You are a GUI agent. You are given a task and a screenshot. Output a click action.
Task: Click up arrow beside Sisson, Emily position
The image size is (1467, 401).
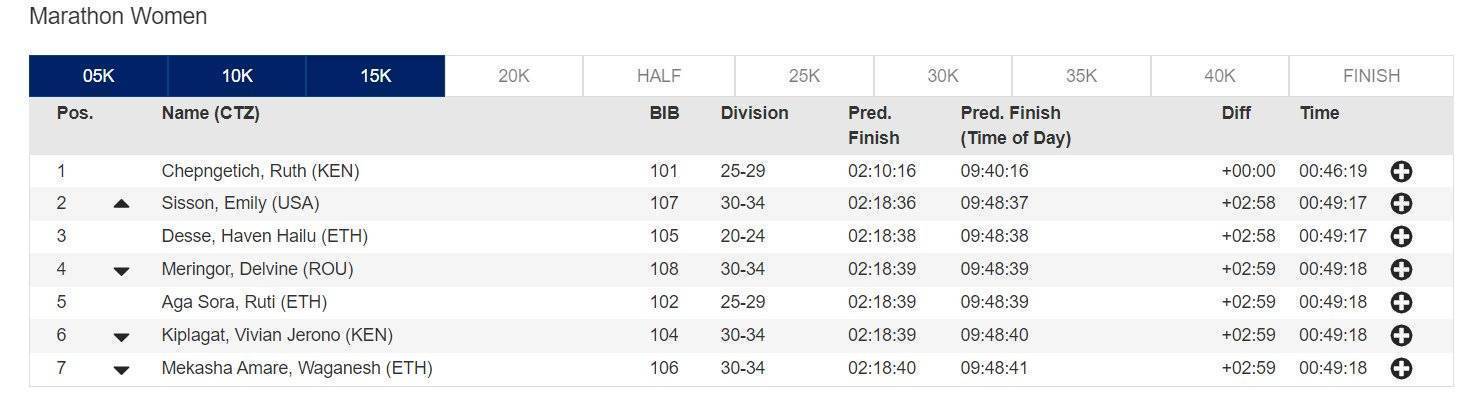click(121, 204)
